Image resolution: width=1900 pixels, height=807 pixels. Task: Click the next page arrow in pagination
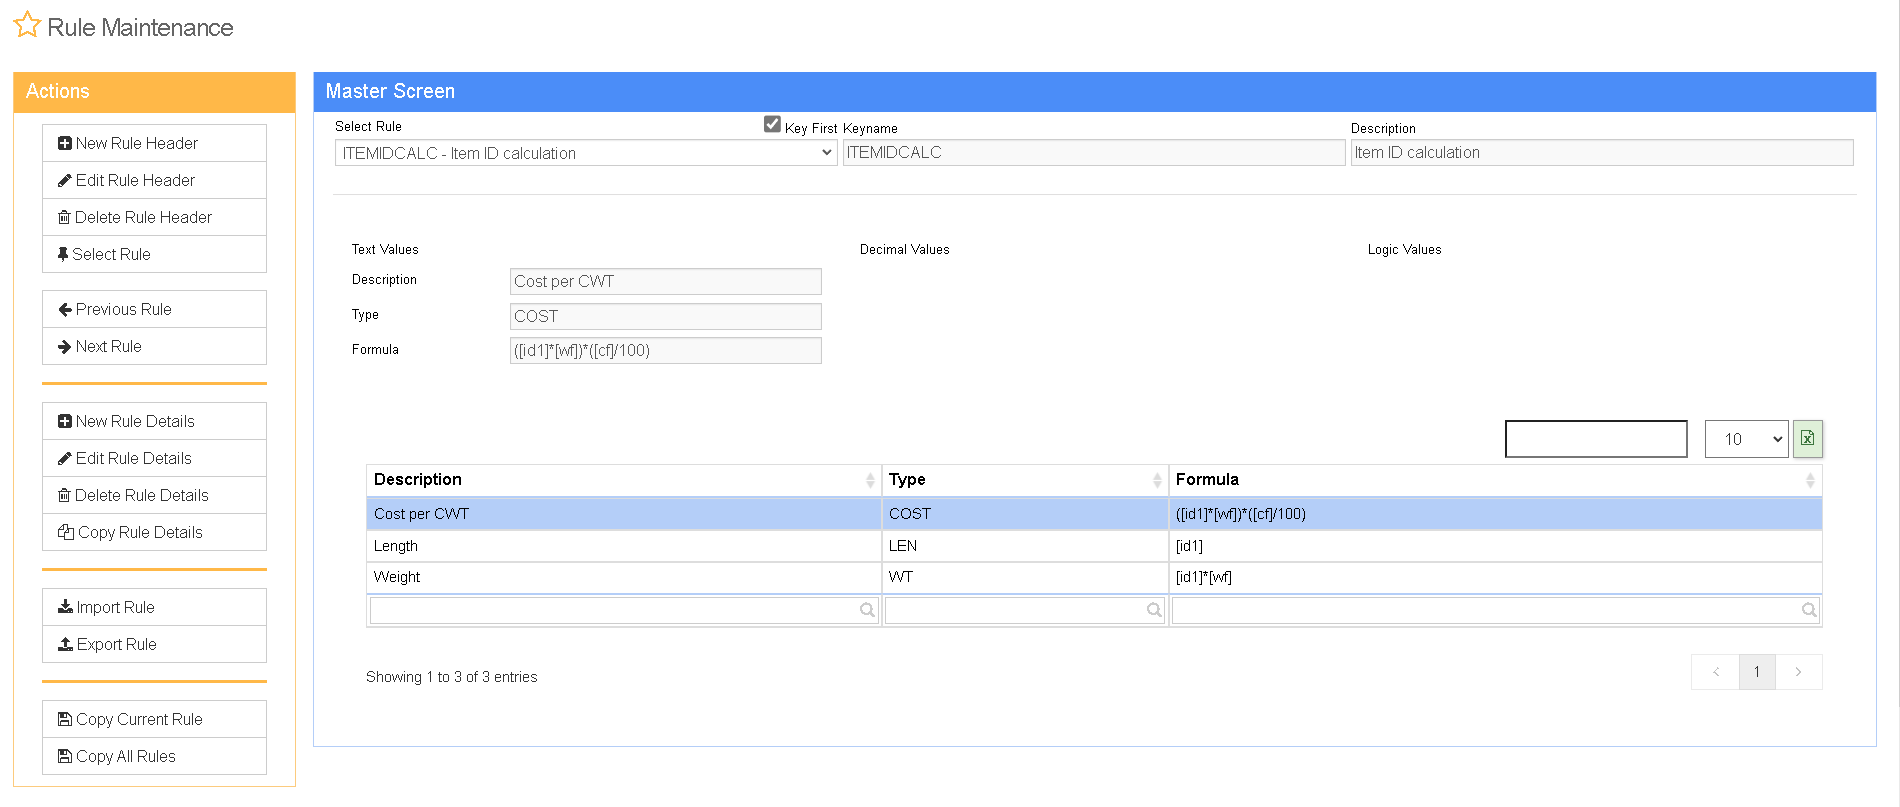1798,672
